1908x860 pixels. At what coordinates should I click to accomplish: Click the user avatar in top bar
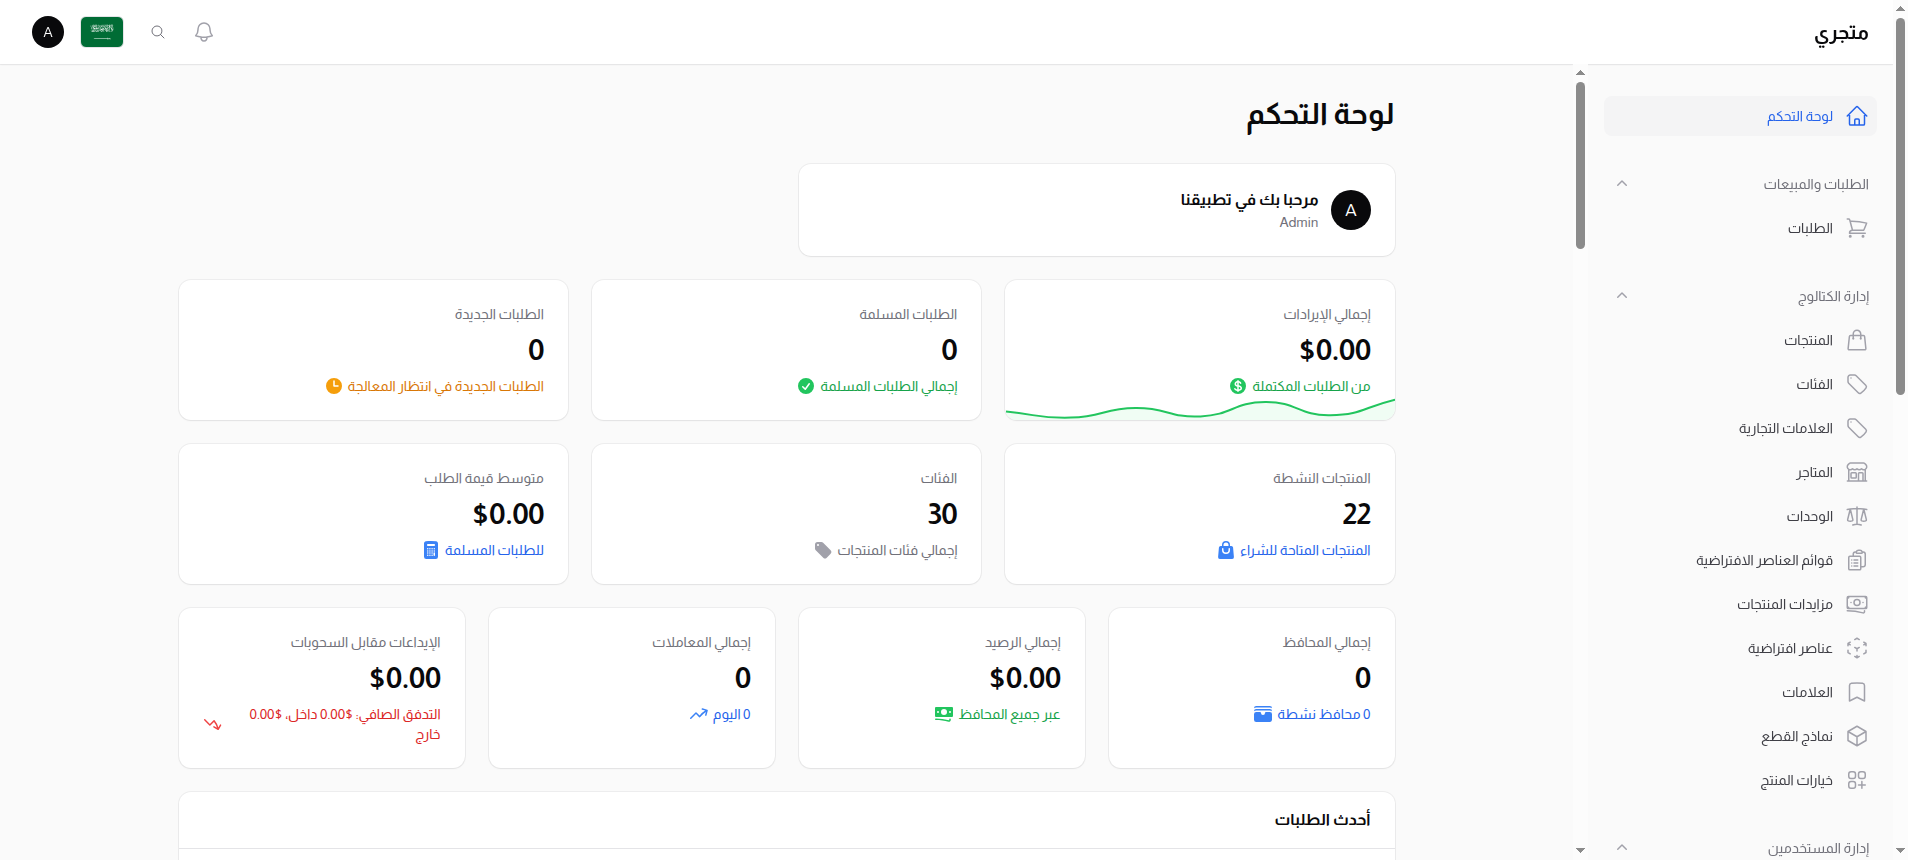pyautogui.click(x=48, y=32)
